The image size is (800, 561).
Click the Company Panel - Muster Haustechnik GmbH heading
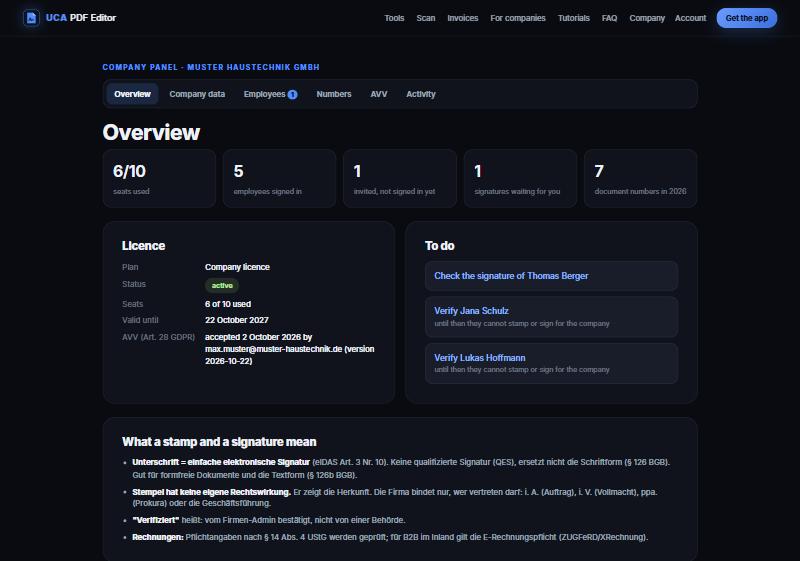[211, 67]
